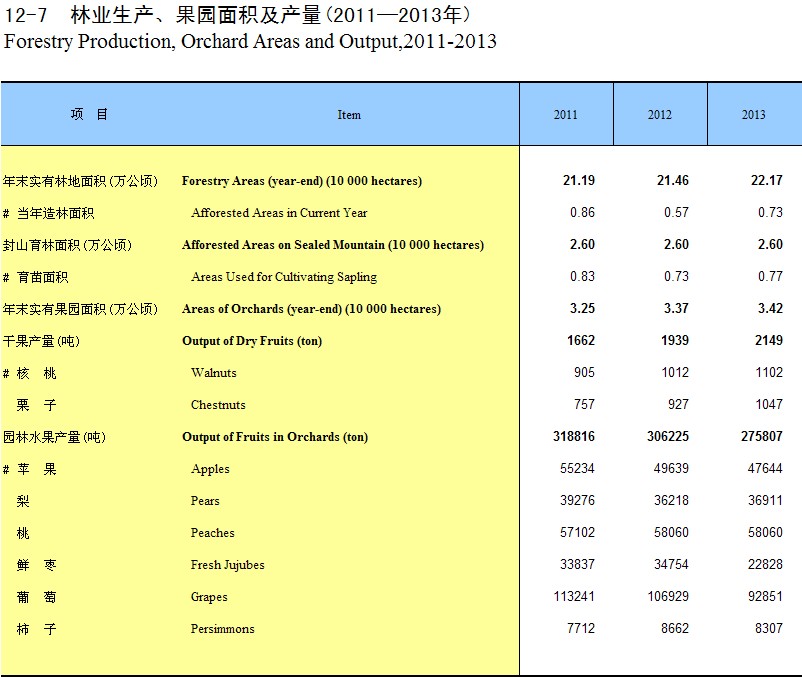Click the 2013 column header
This screenshot has width=802, height=677.
point(753,115)
